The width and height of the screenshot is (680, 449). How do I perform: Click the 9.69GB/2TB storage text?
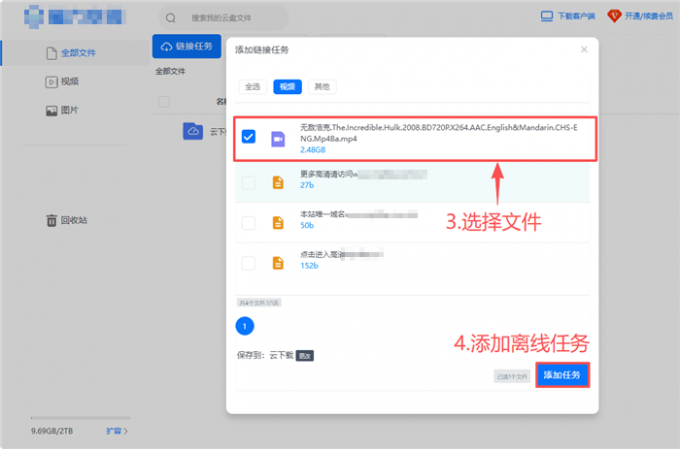click(52, 431)
